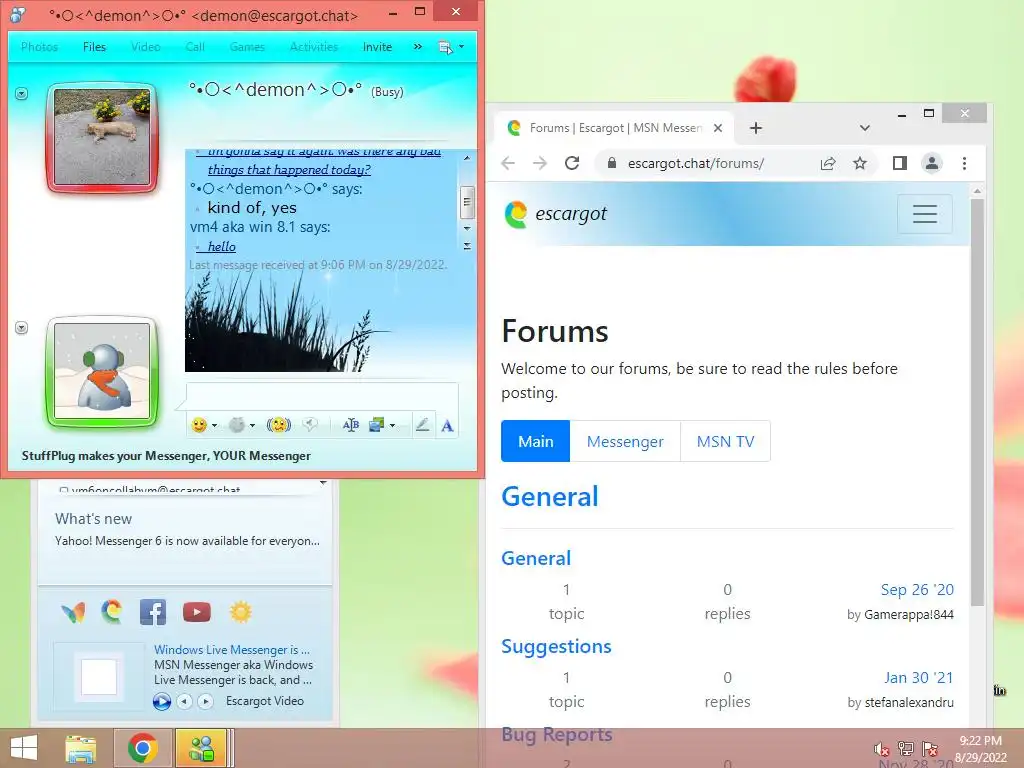Screen dimensions: 1024x768
Task: Open the emoticon picker smiley icon
Action: (199, 425)
